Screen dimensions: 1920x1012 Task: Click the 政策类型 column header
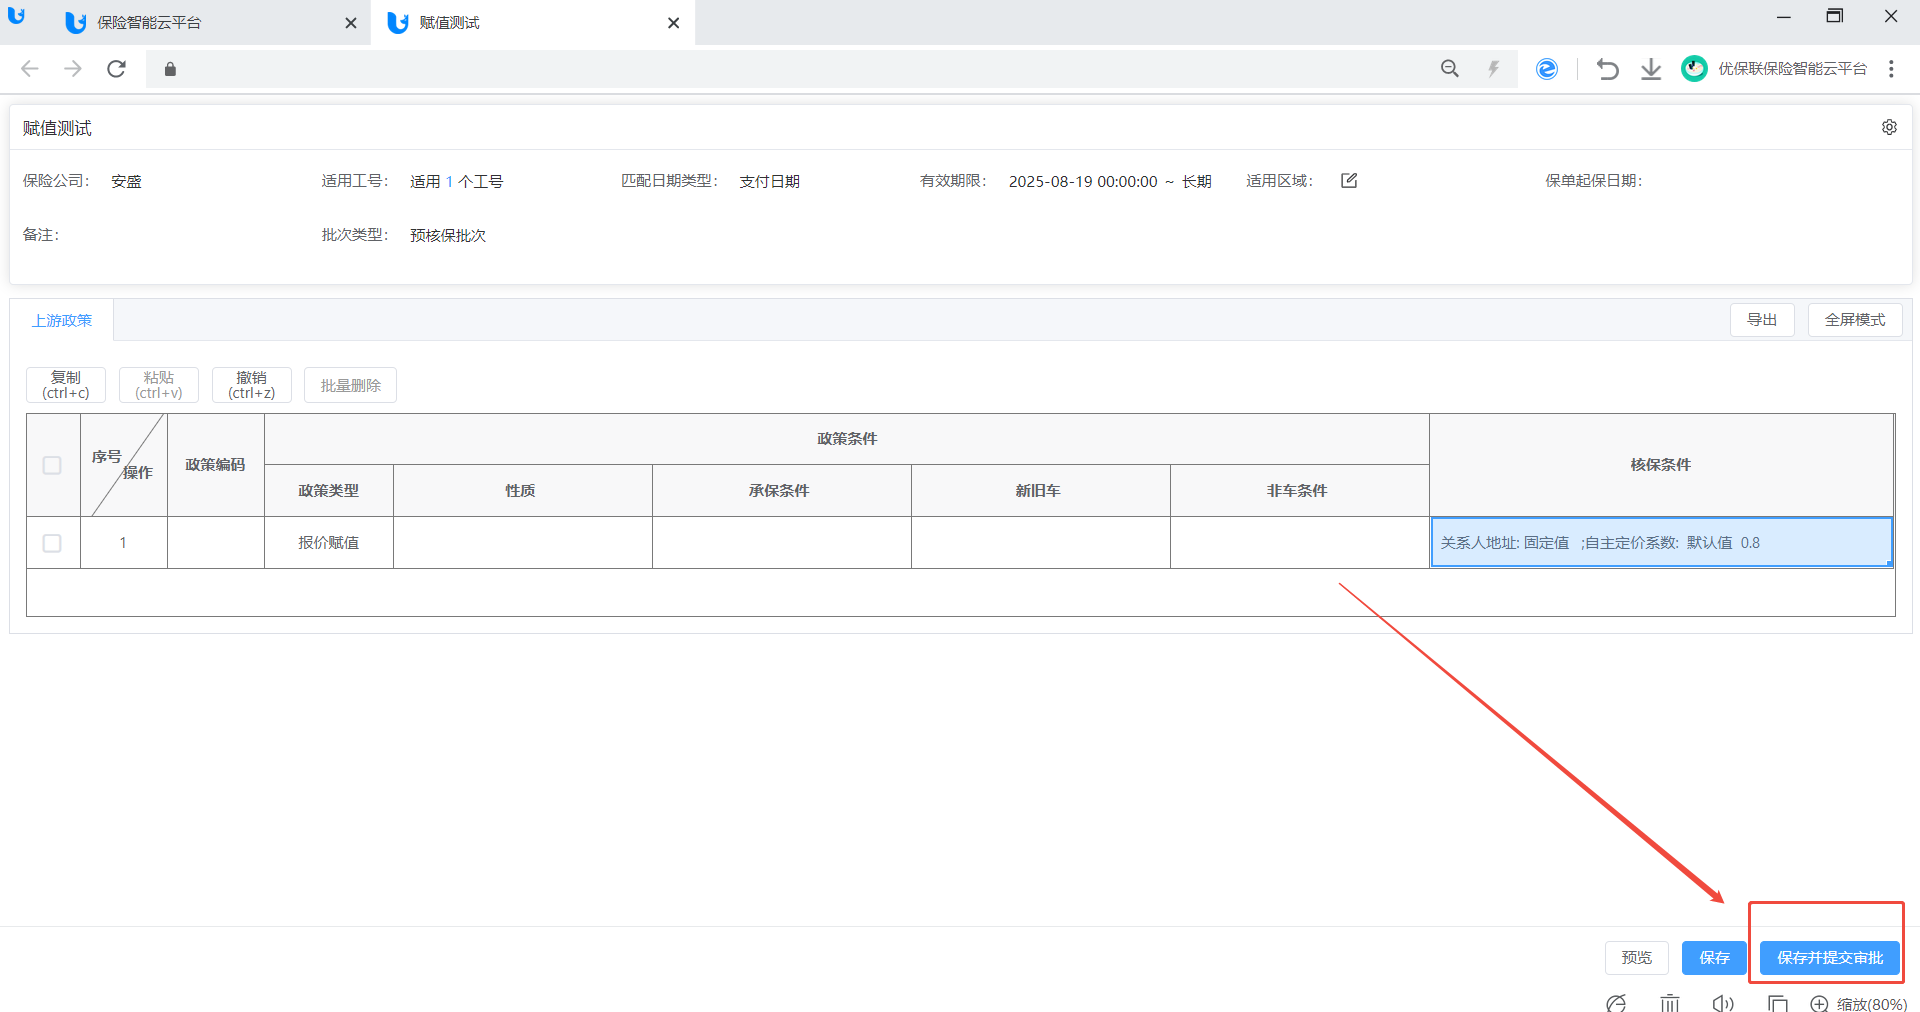tap(329, 491)
